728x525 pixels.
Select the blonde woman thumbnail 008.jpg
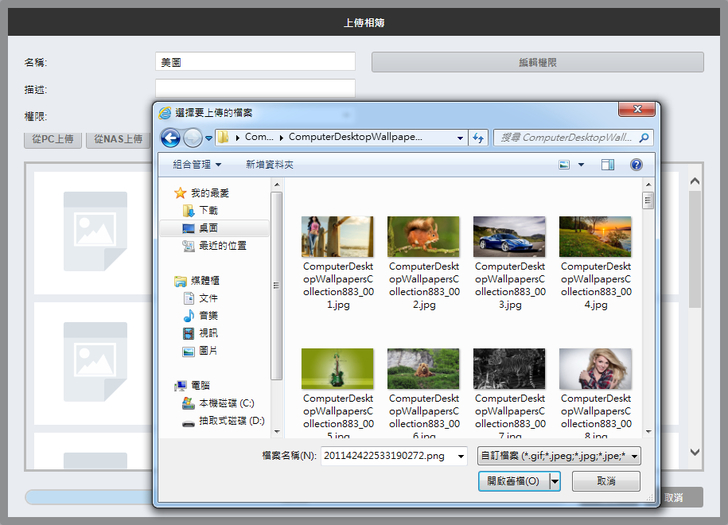click(595, 369)
